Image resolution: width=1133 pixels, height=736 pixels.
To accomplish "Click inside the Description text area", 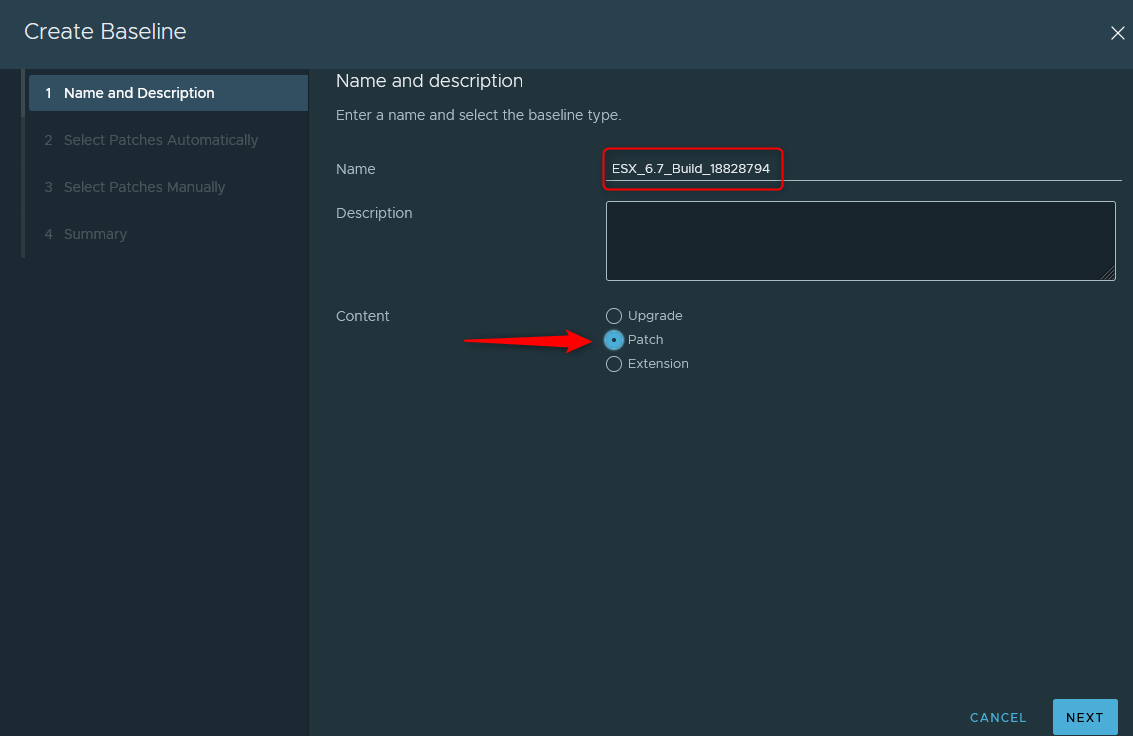I will 860,240.
